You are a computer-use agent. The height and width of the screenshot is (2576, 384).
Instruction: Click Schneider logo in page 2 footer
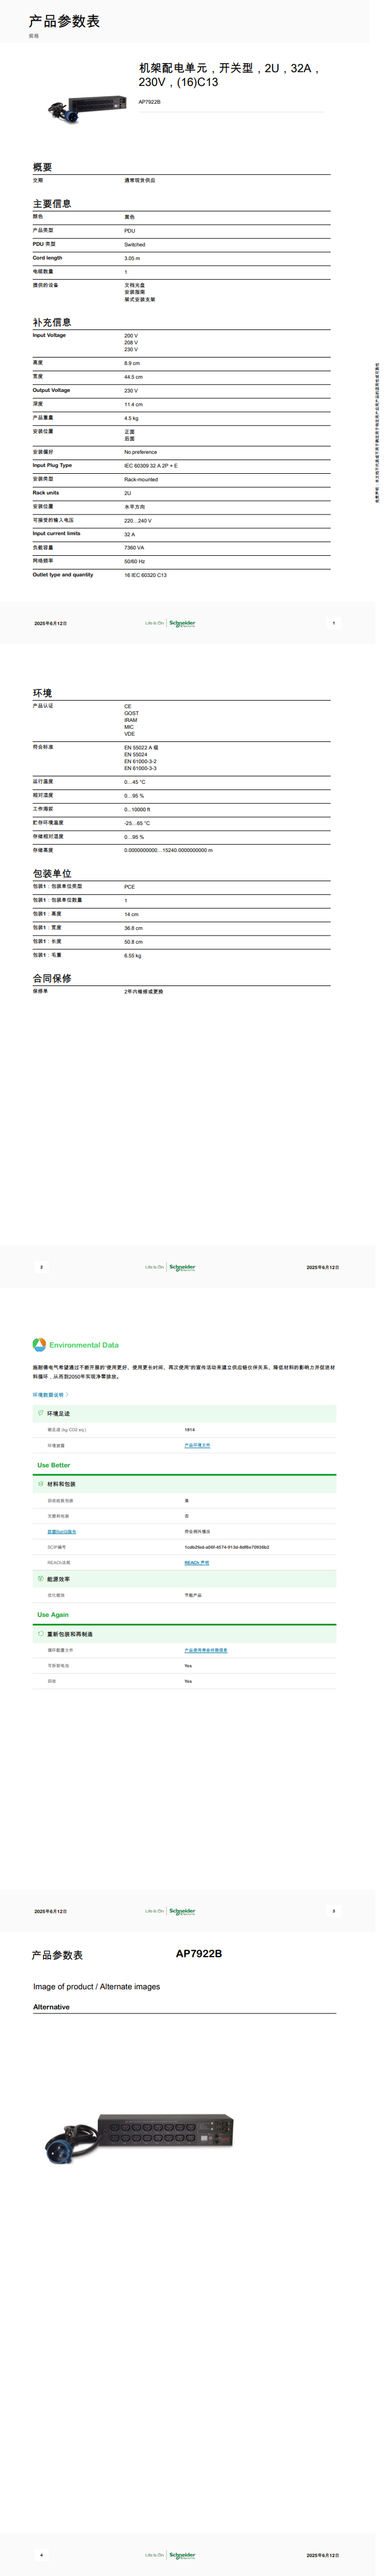coord(182,1267)
